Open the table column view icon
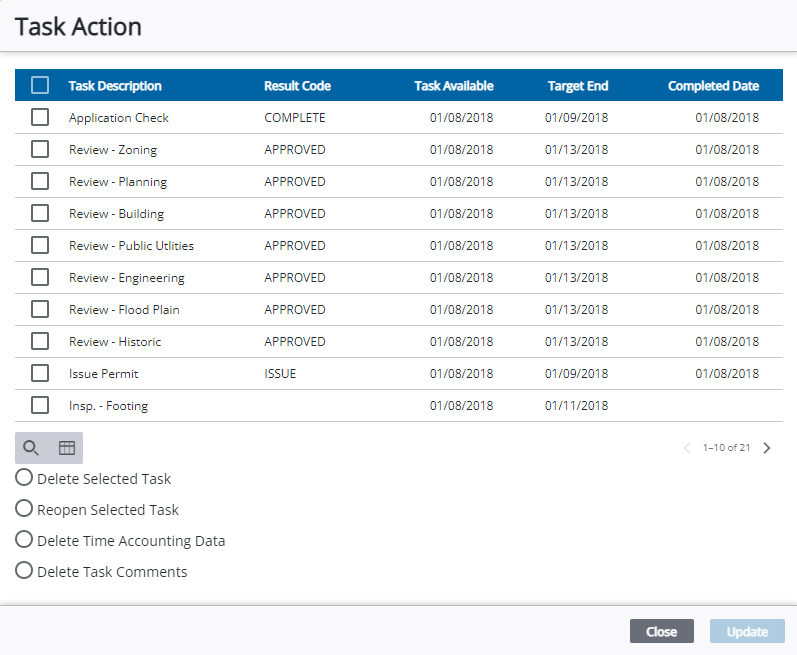This screenshot has width=797, height=655. pos(67,448)
